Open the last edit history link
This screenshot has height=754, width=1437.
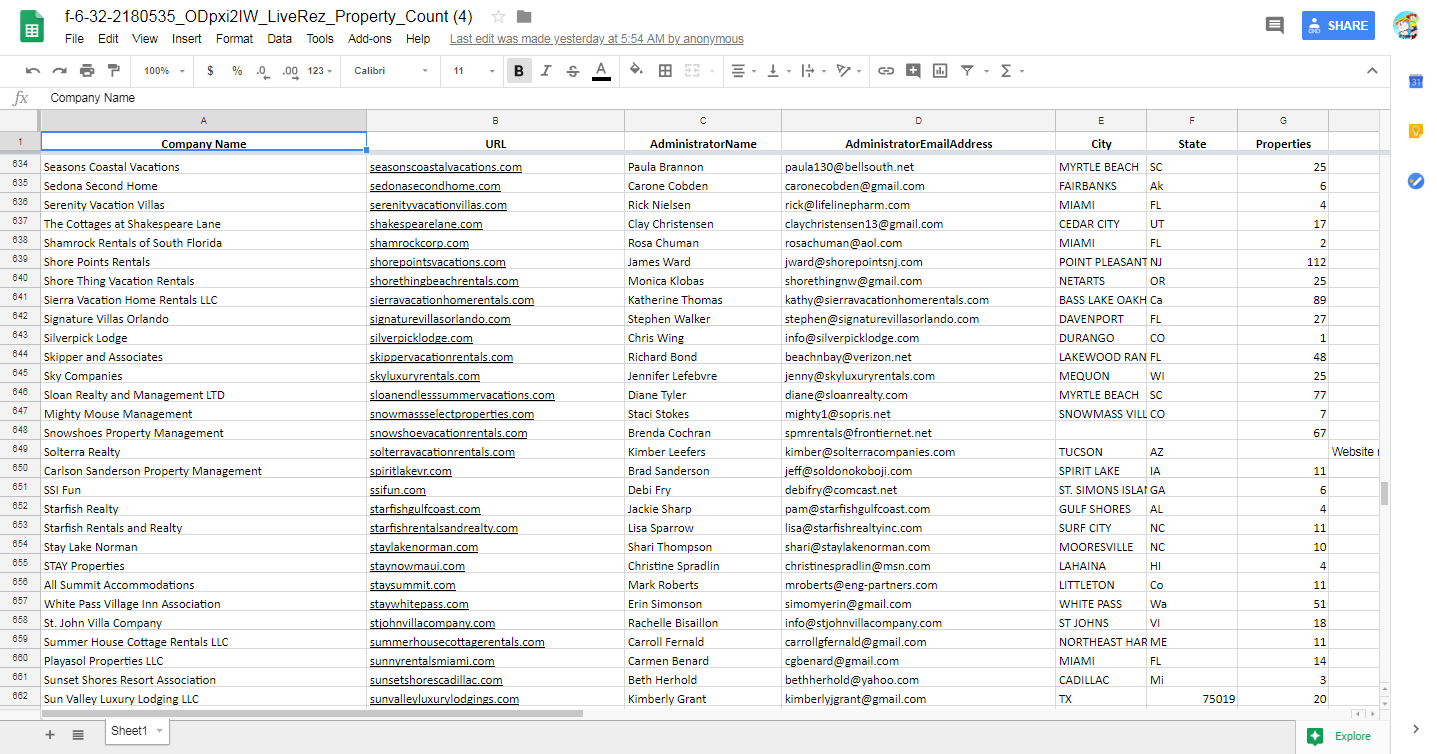[x=597, y=39]
